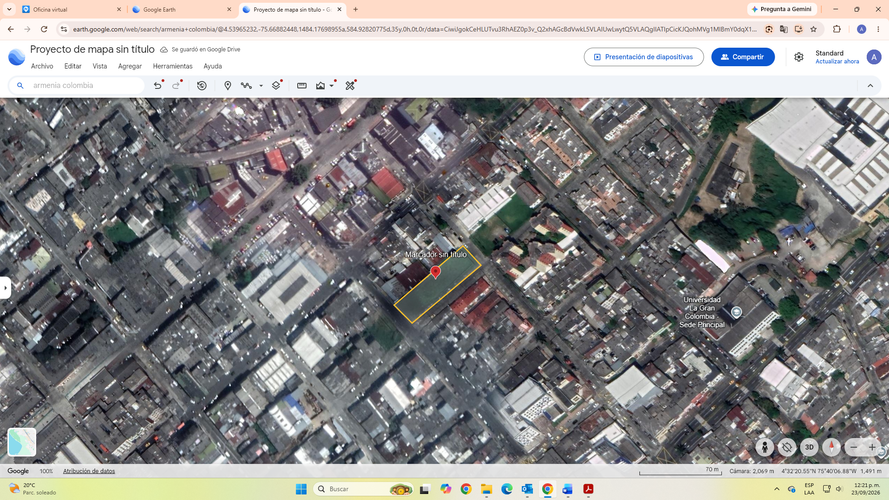Toggle 3D view mode

coord(809,447)
